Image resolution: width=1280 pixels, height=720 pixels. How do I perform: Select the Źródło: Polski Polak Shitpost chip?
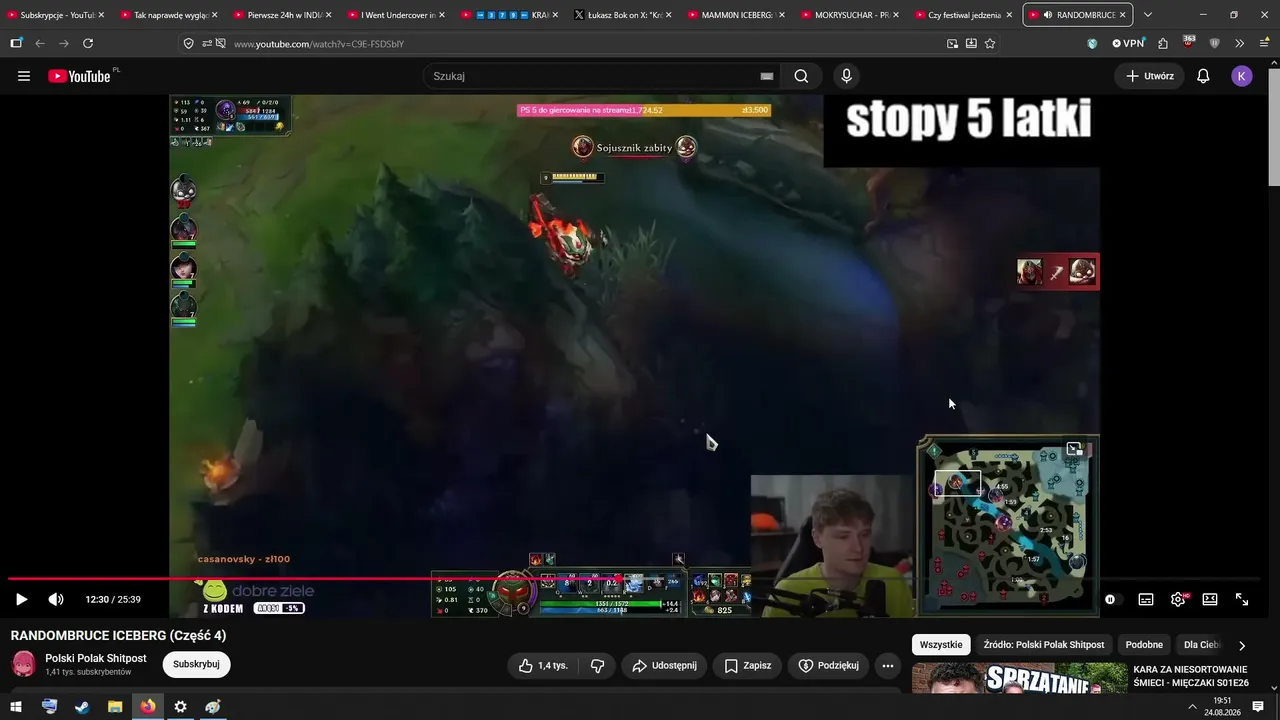point(1044,645)
